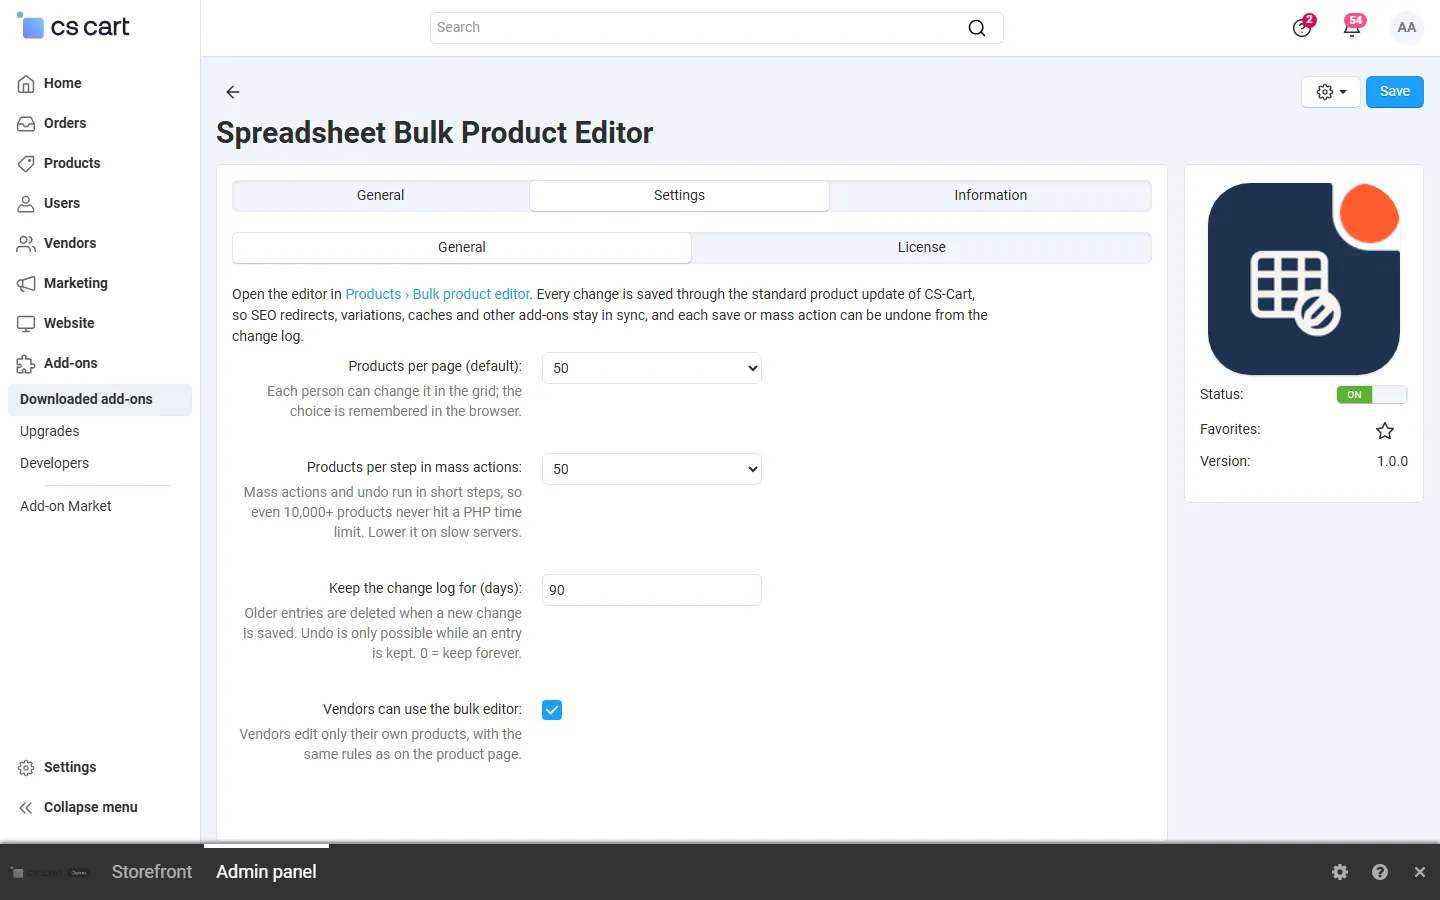This screenshot has width=1440, height=900.
Task: Open the help icon with 2 badge
Action: coord(1302,27)
